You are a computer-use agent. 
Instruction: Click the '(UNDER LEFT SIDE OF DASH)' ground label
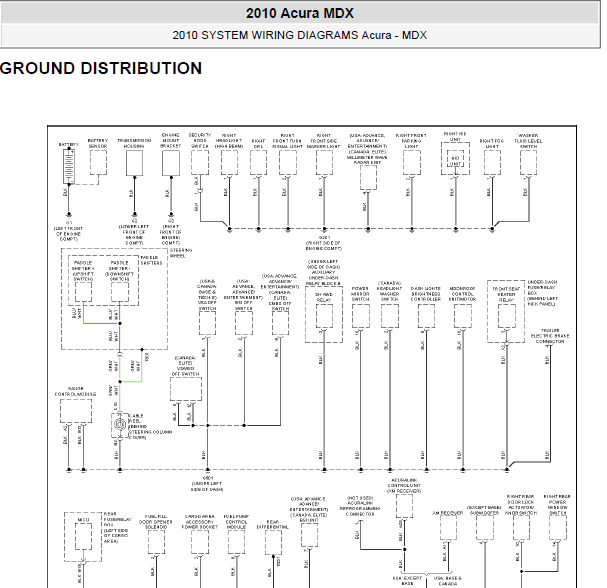click(207, 486)
